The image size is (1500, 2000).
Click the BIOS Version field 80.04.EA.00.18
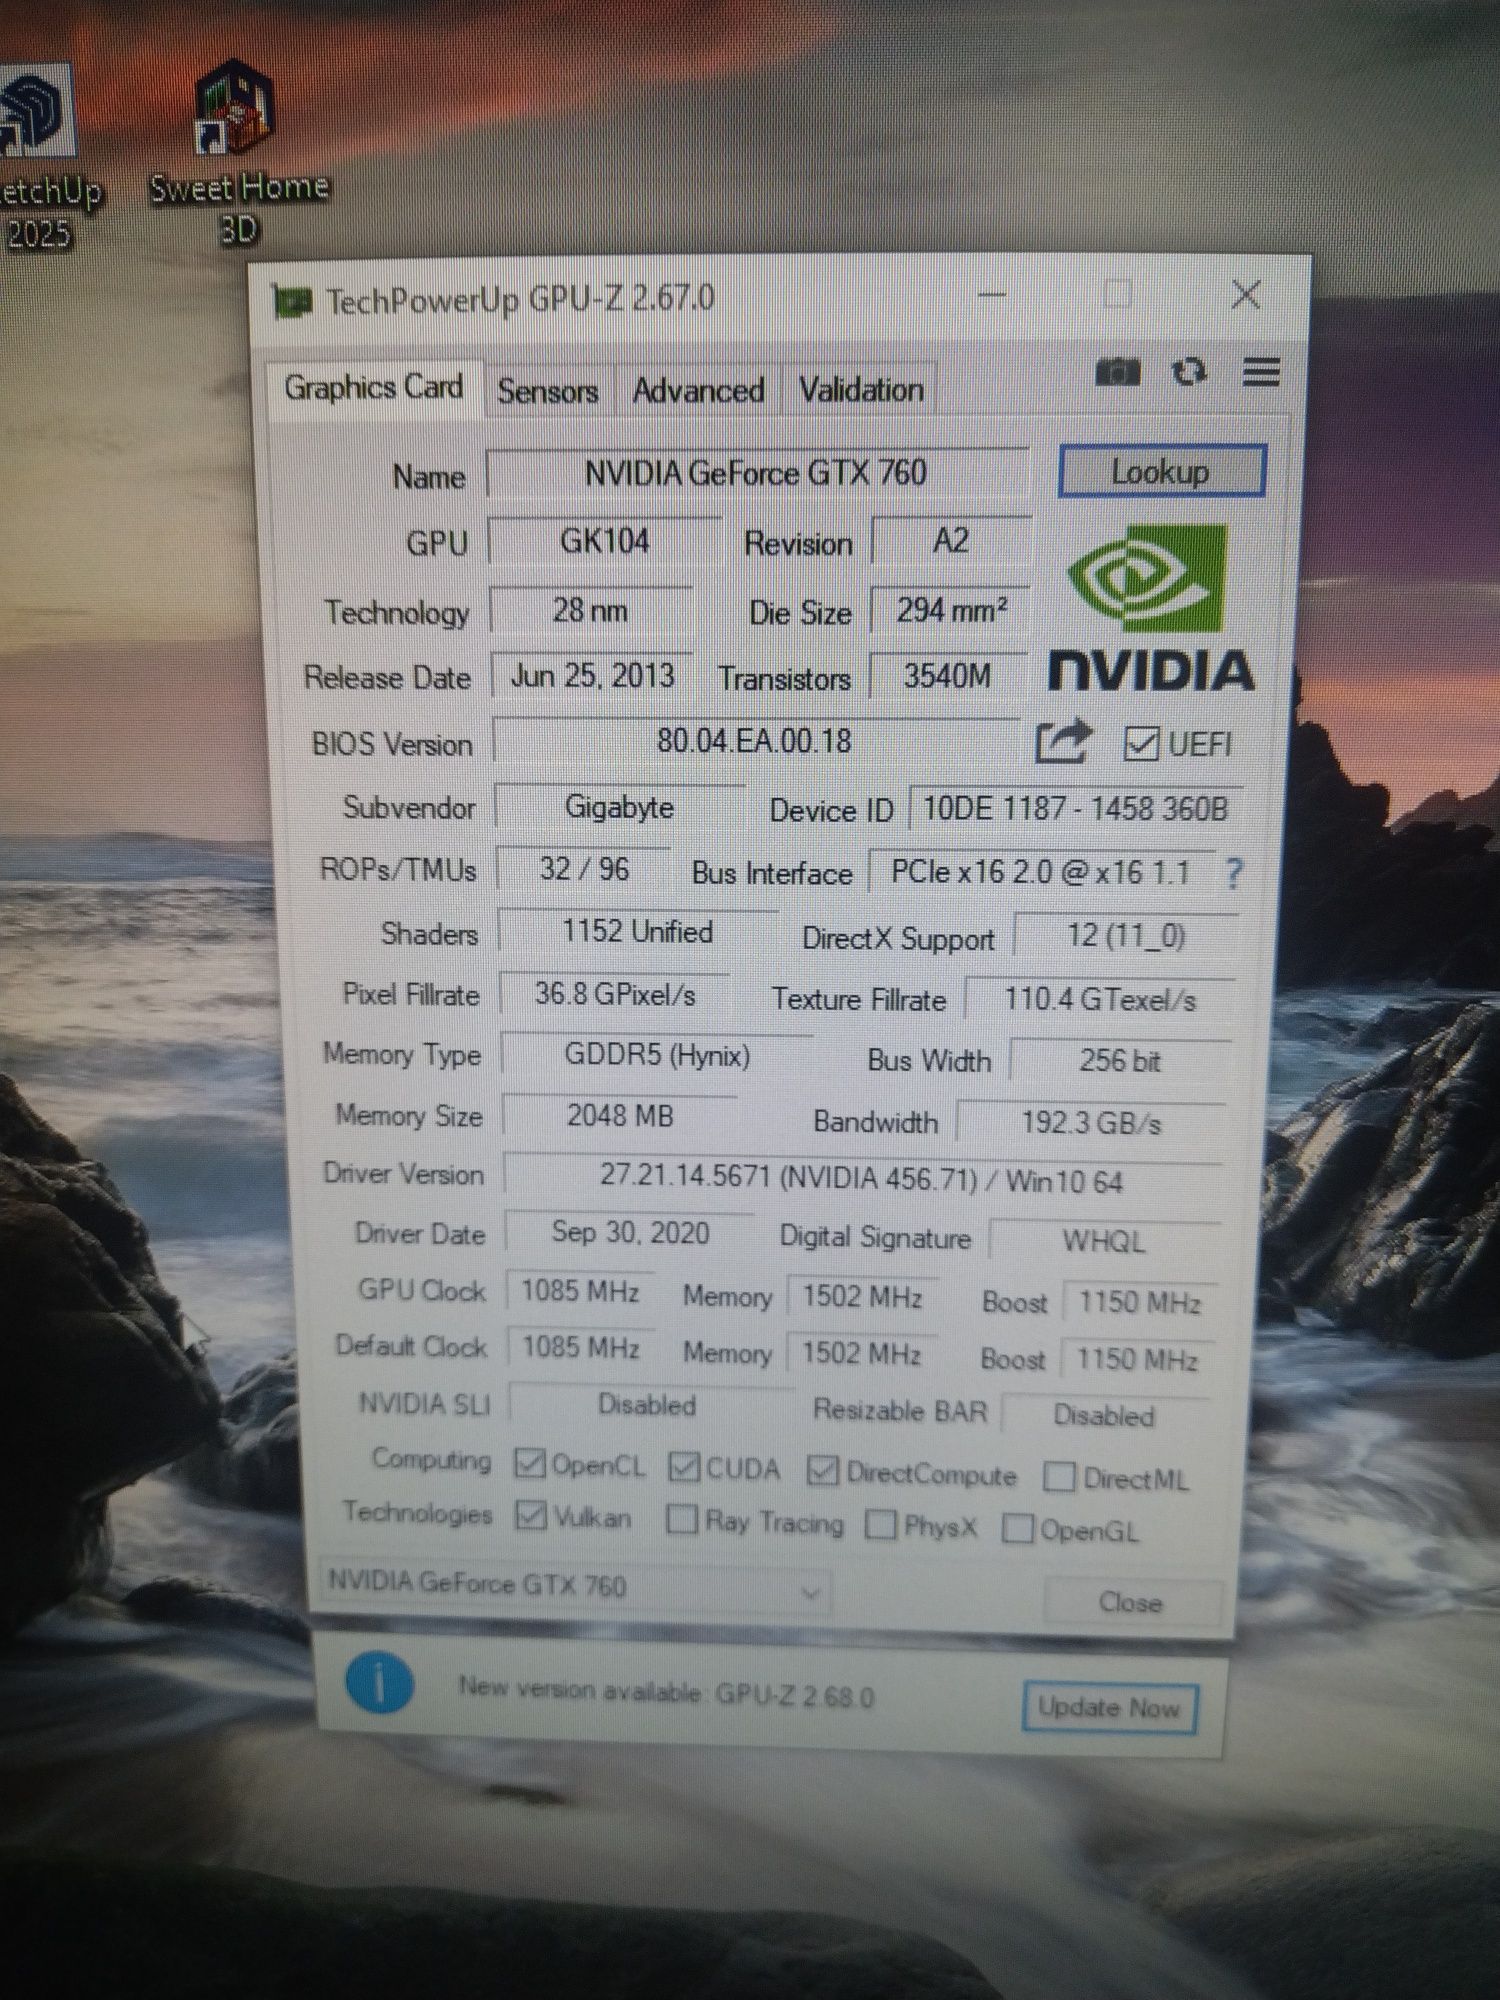pos(755,741)
